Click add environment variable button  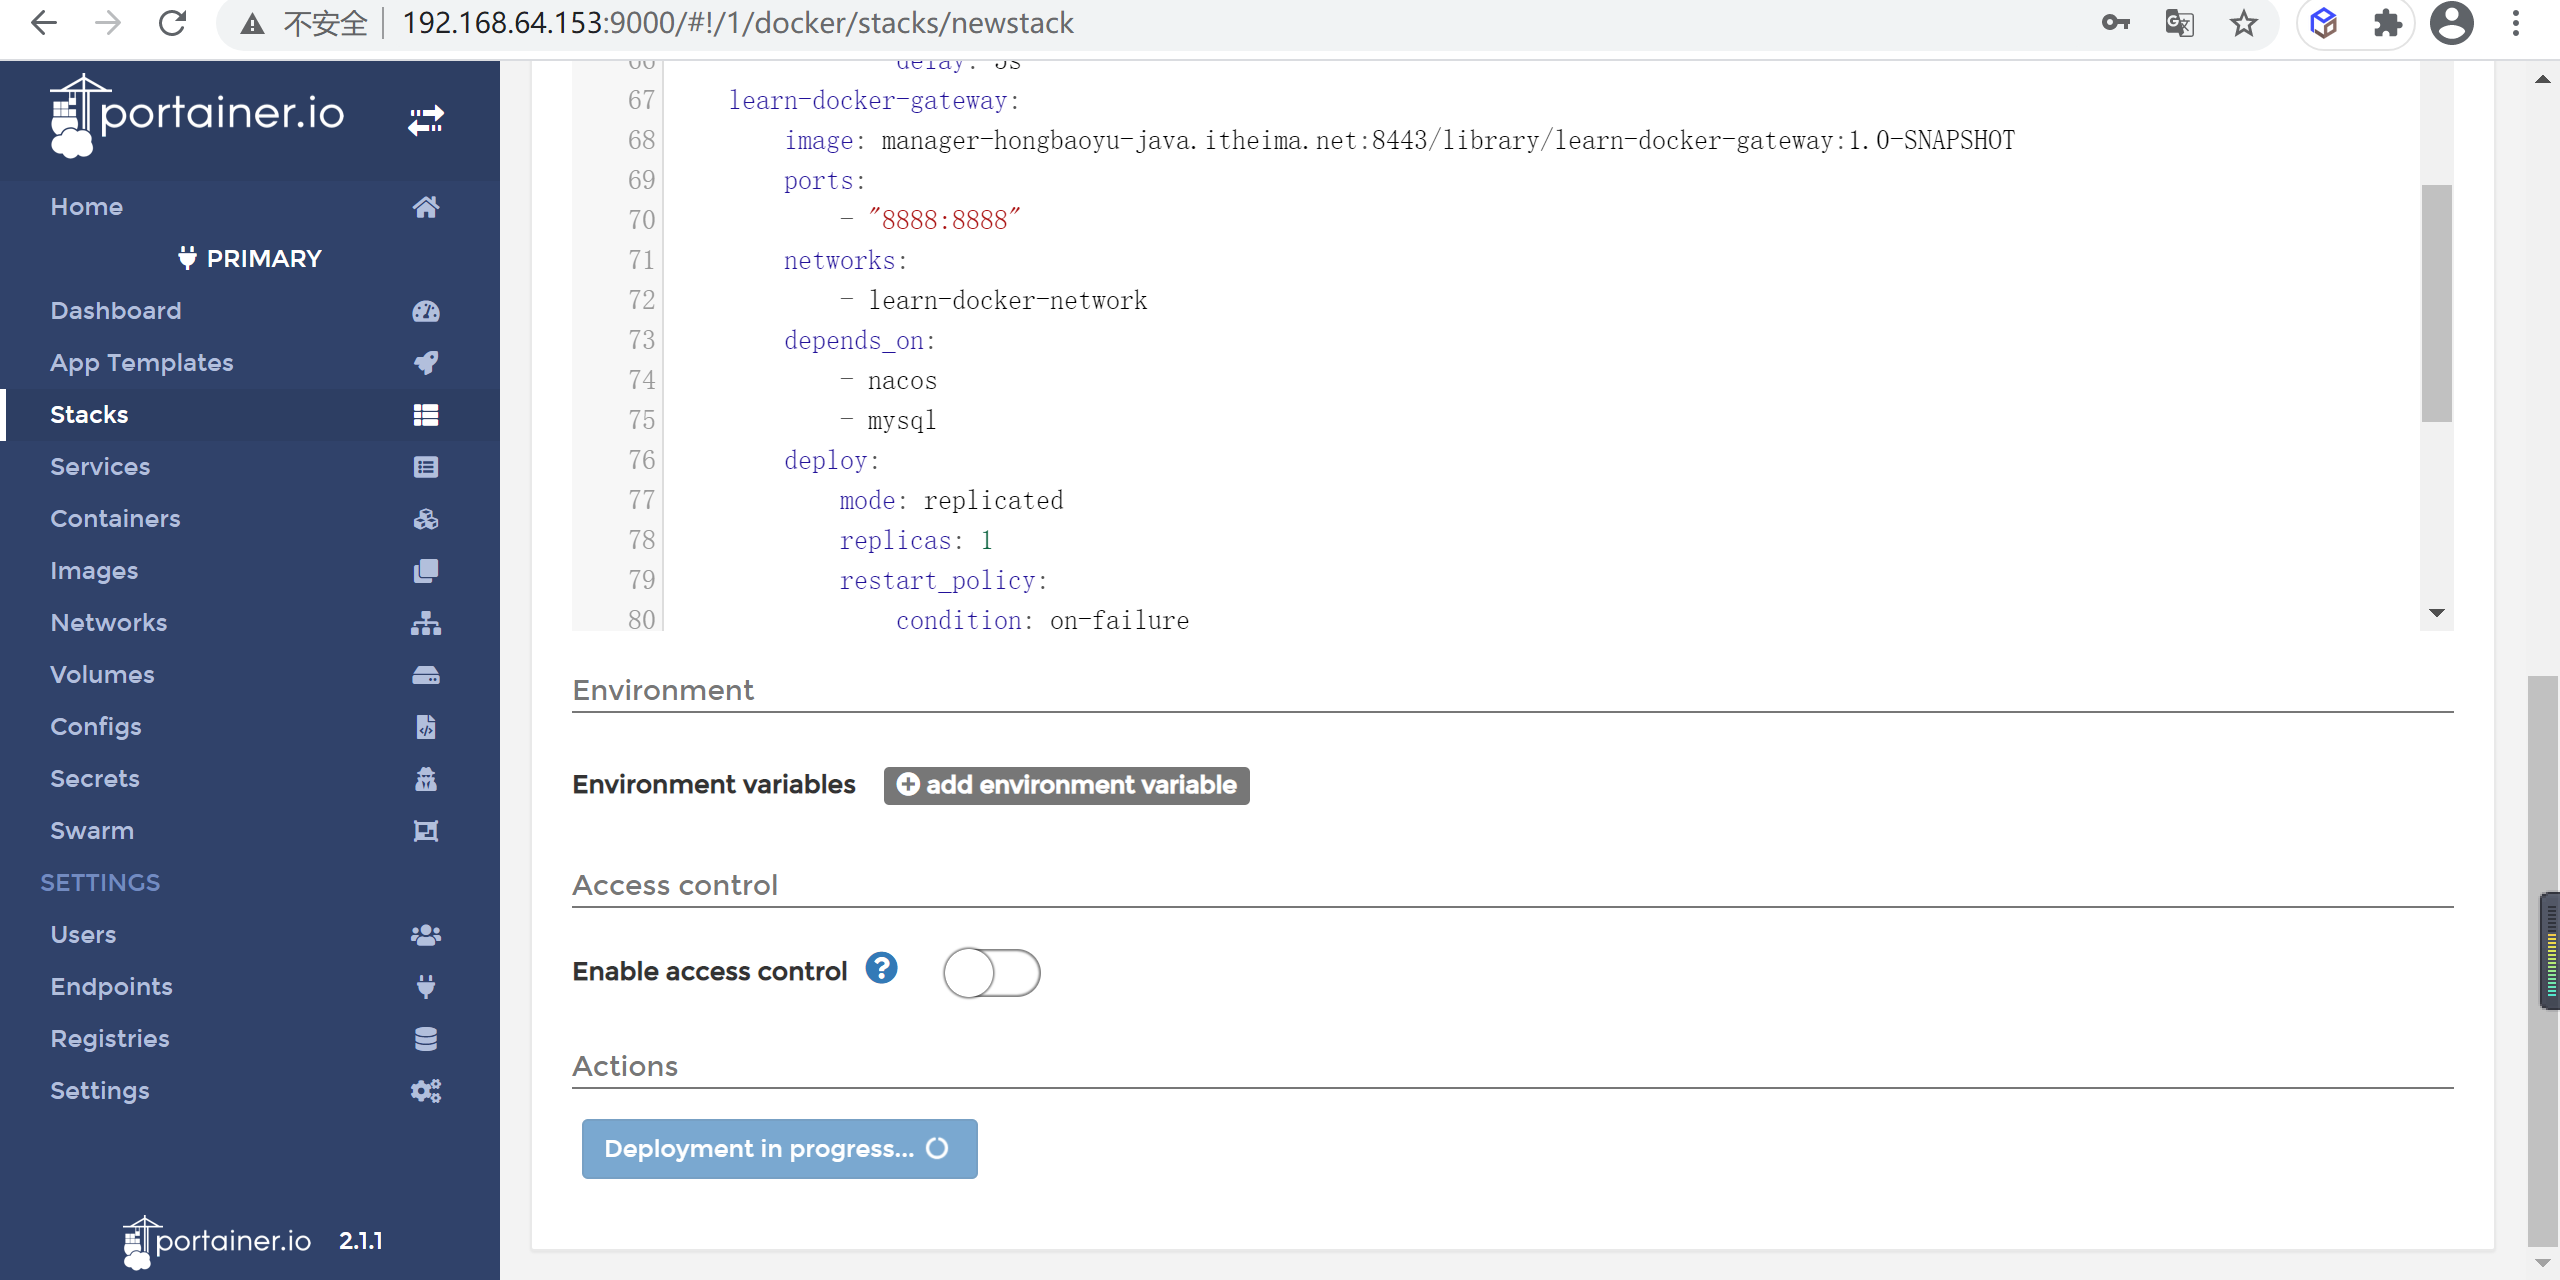pos(1066,785)
